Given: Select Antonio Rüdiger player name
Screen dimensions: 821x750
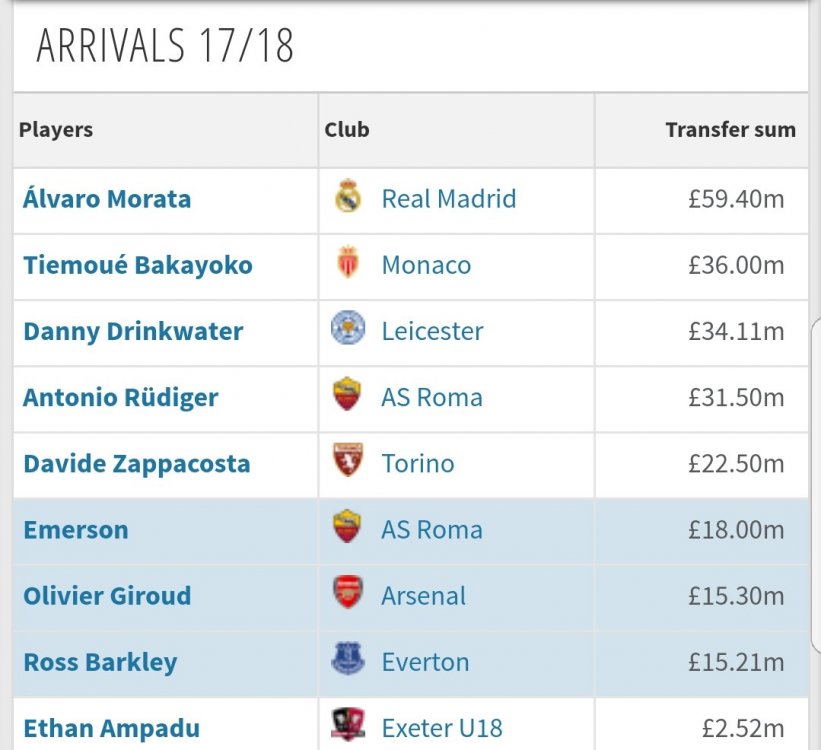Looking at the screenshot, I should 120,398.
